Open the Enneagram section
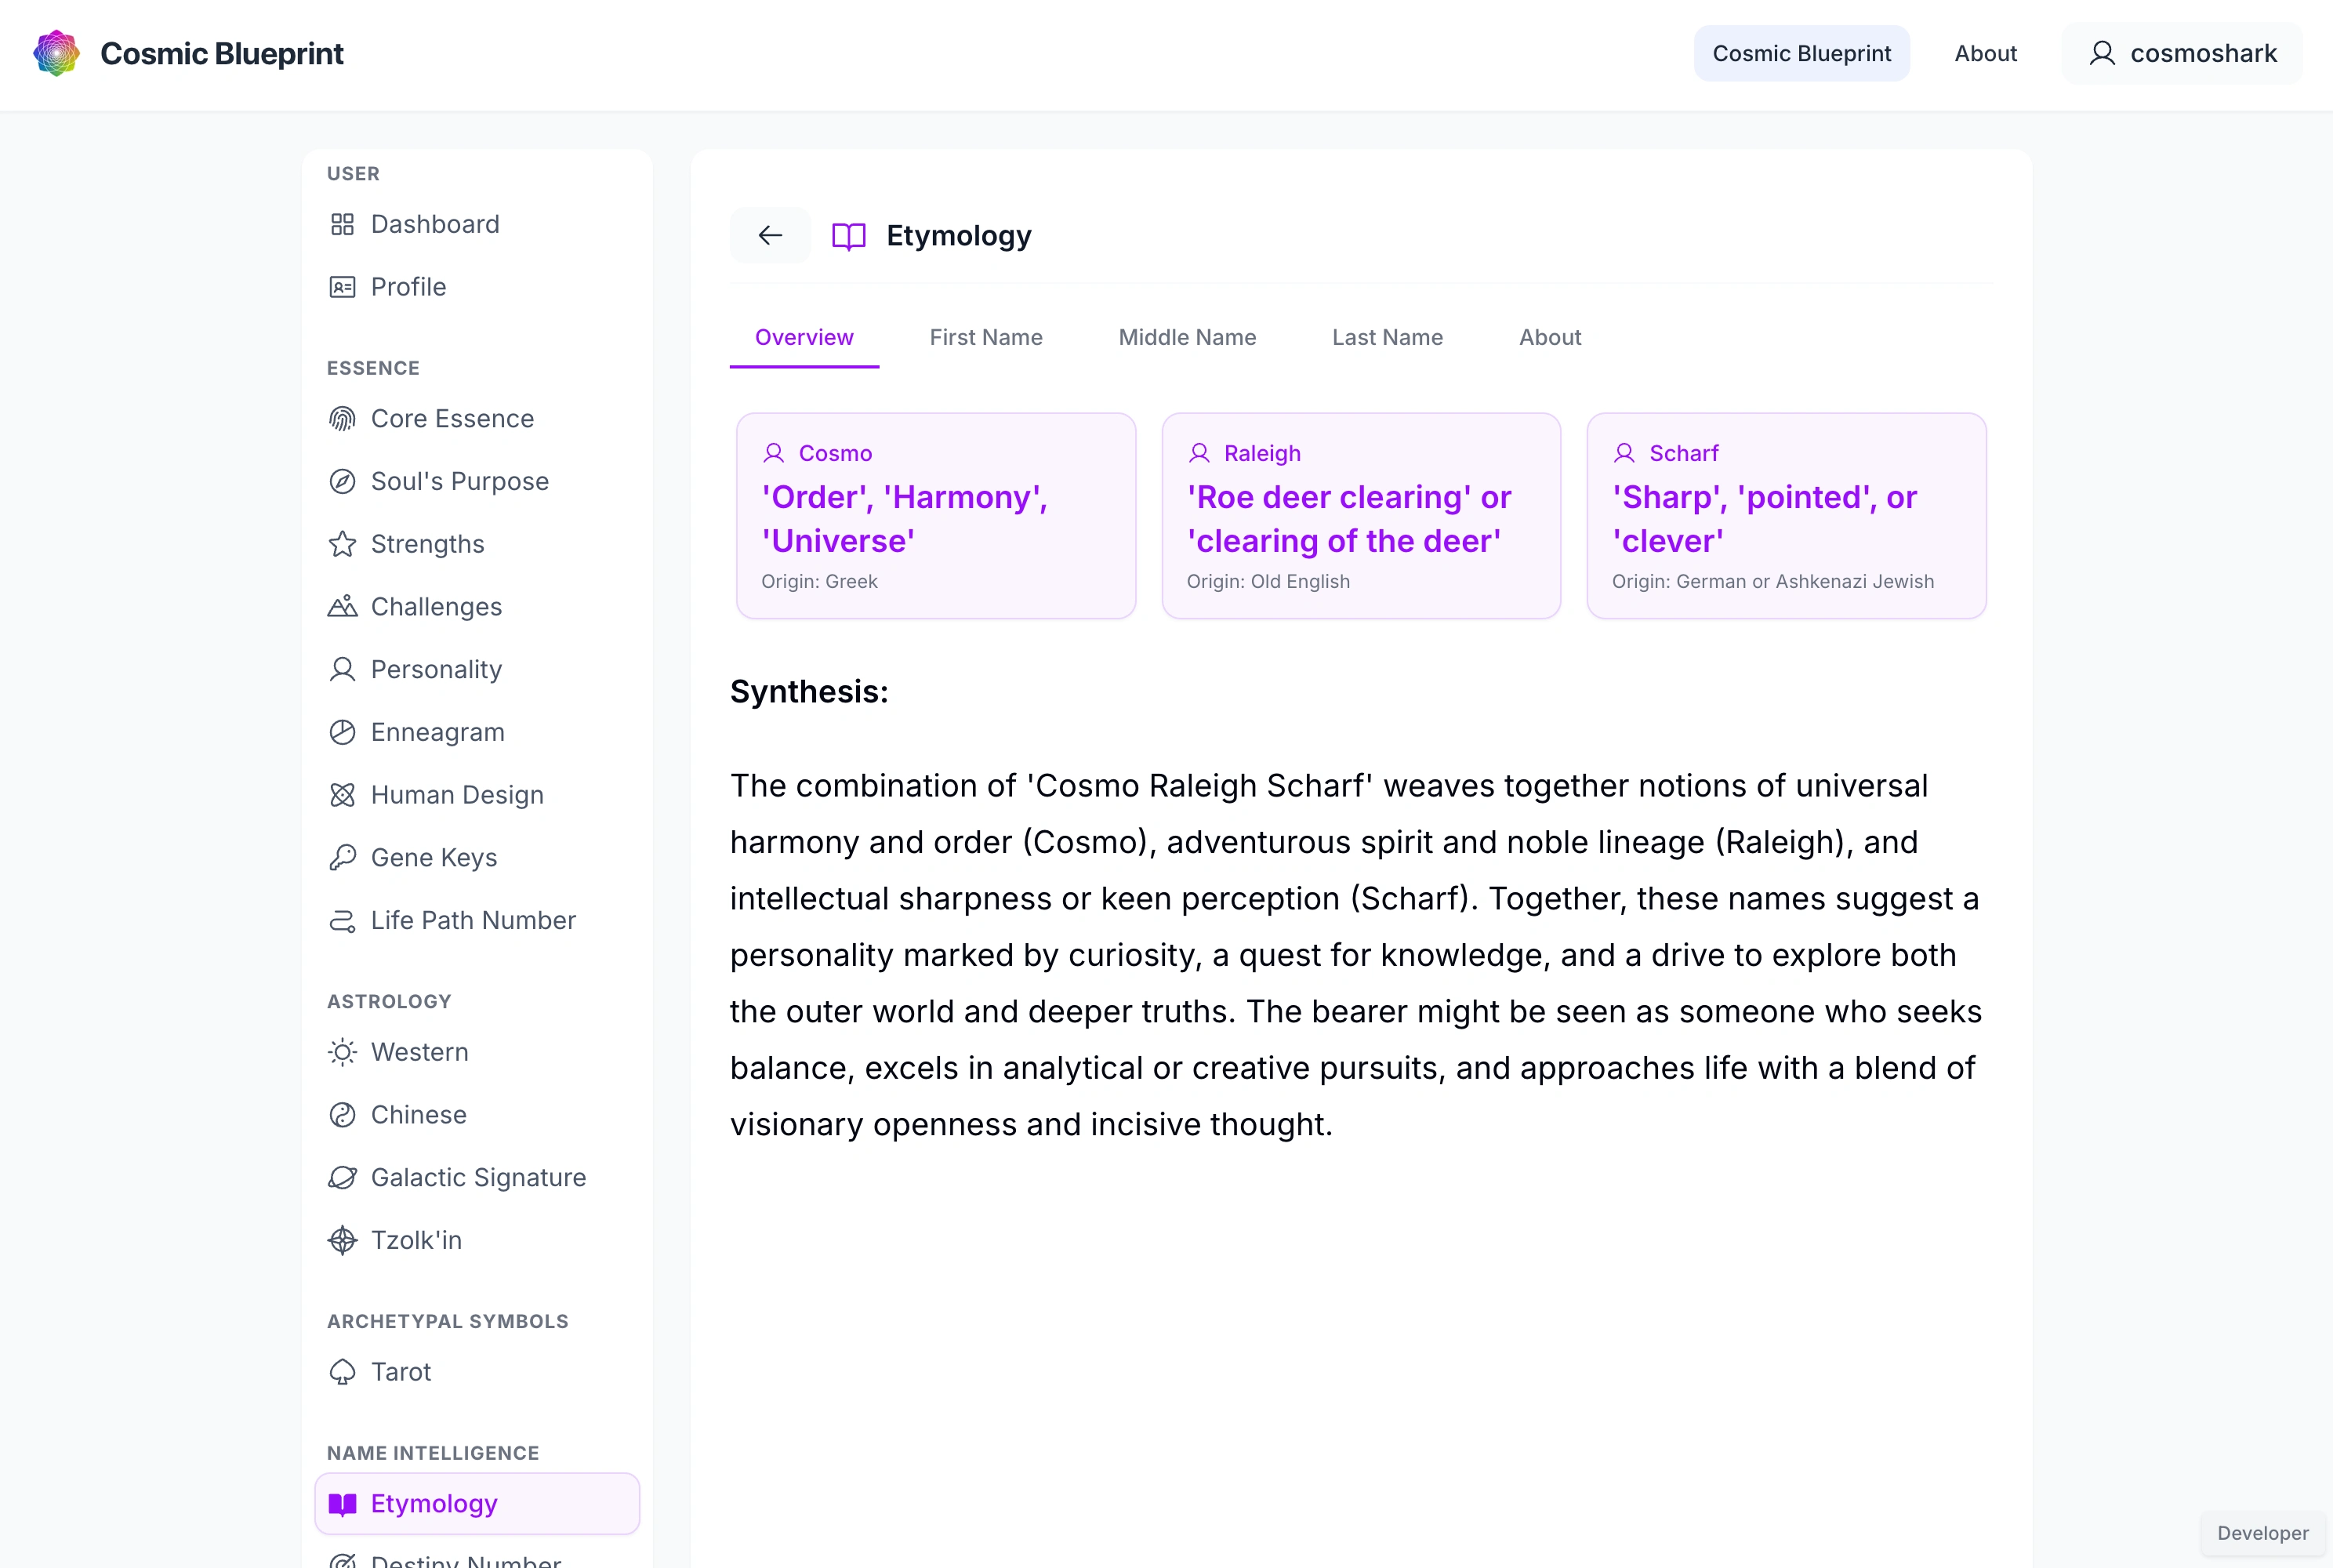2333x1568 pixels. click(477, 732)
